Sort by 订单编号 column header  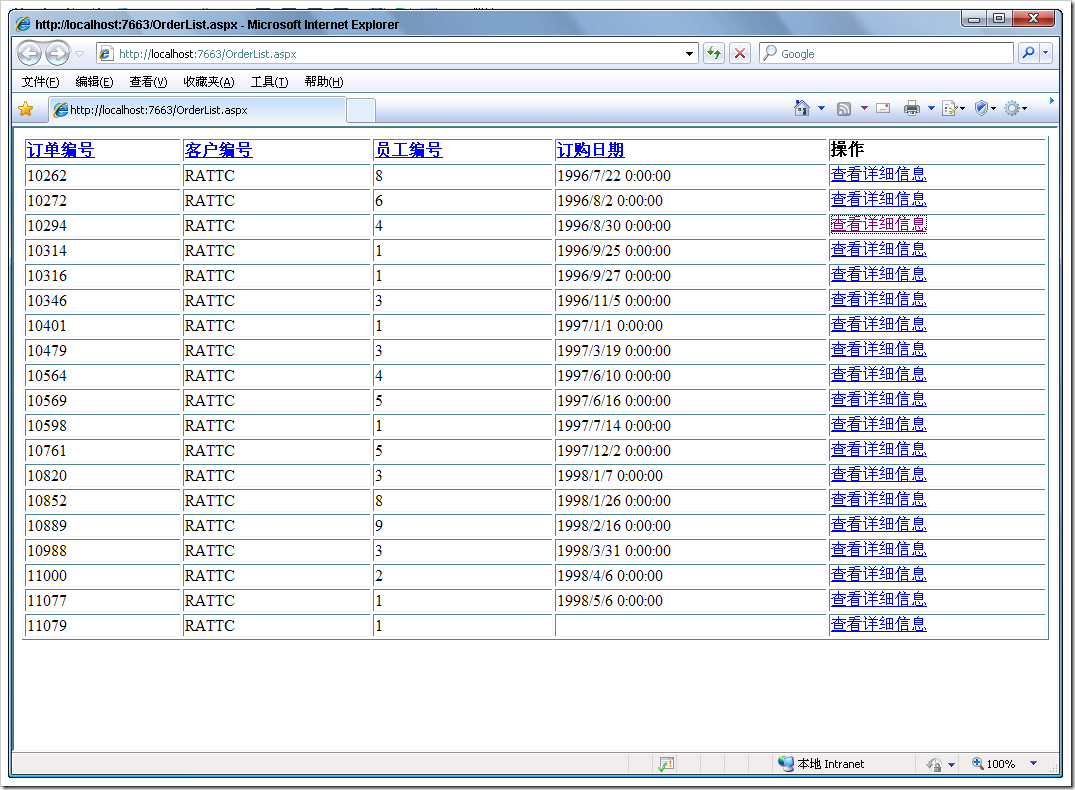pos(61,150)
